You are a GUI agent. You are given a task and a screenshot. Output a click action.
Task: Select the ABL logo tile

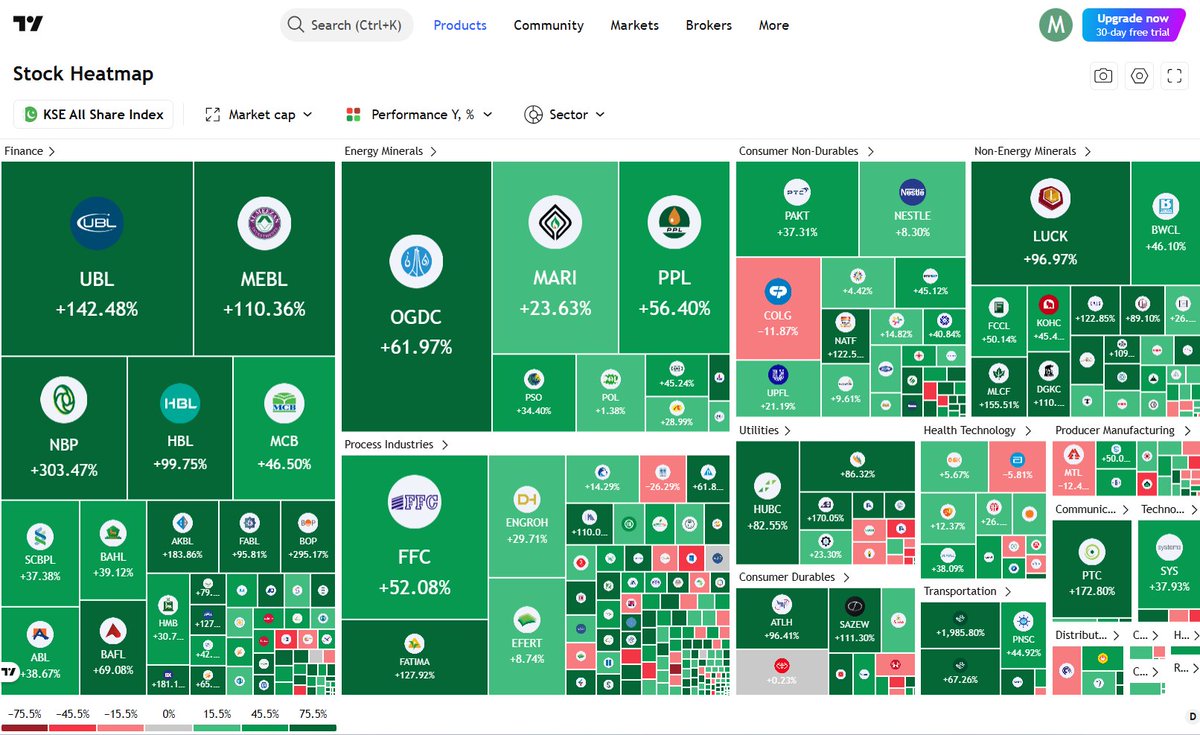click(40, 633)
